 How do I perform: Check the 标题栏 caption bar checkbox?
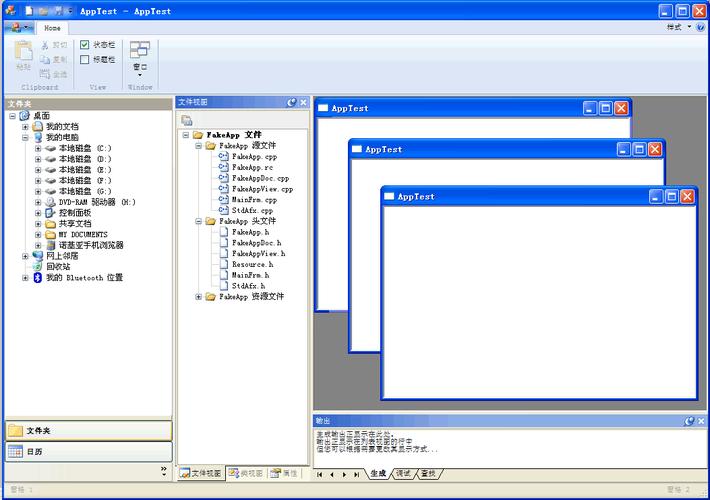click(84, 59)
